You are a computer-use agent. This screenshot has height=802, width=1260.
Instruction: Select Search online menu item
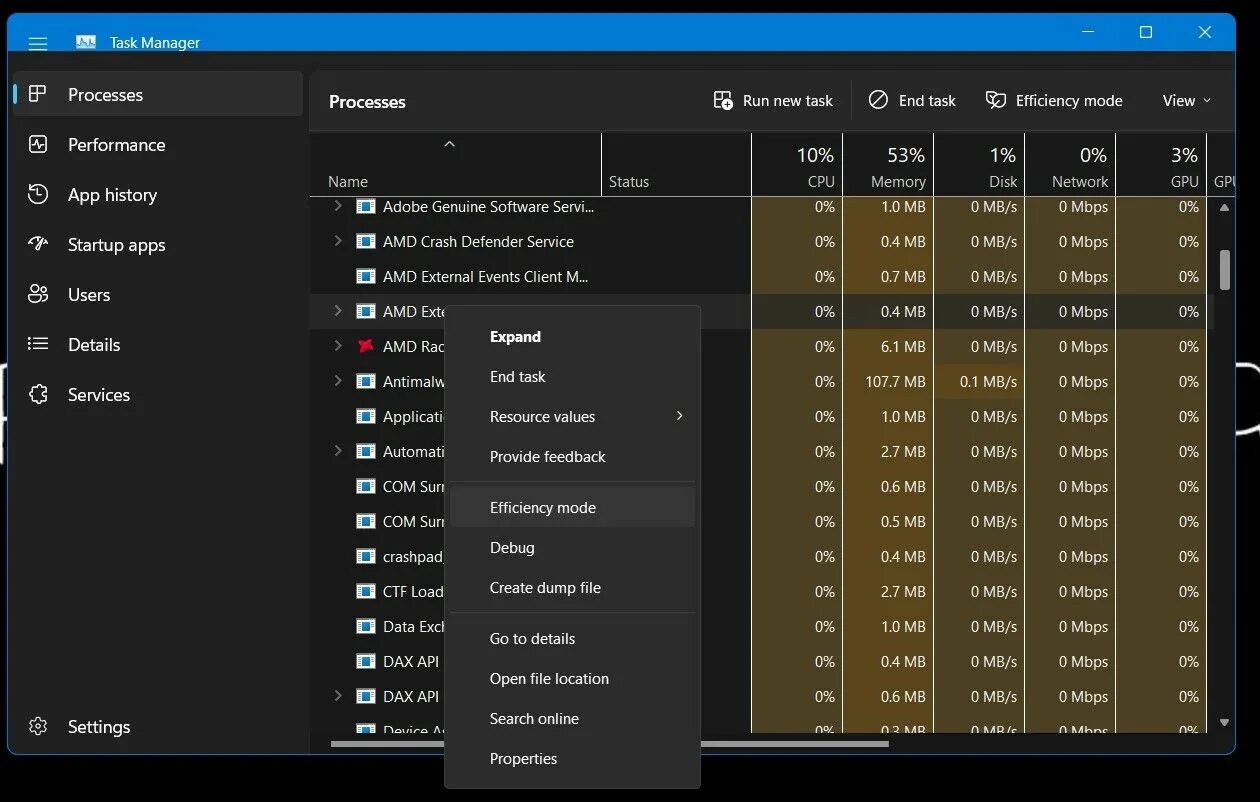(x=572, y=719)
